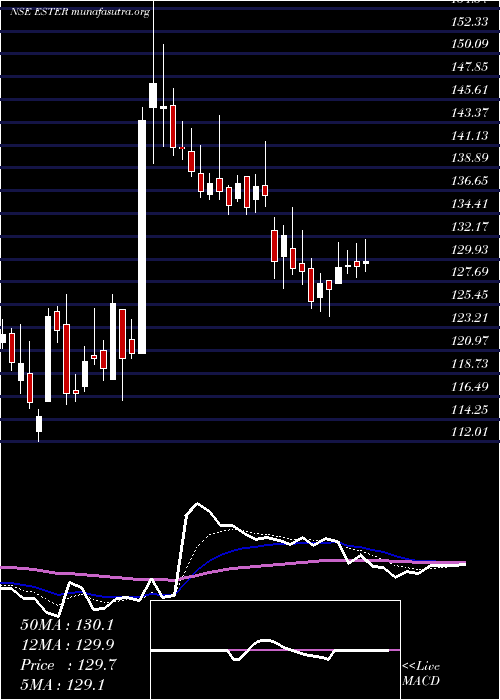Viewport: 500px width, 700px height.
Task: Select the price label 150.09
Action: point(469,44)
